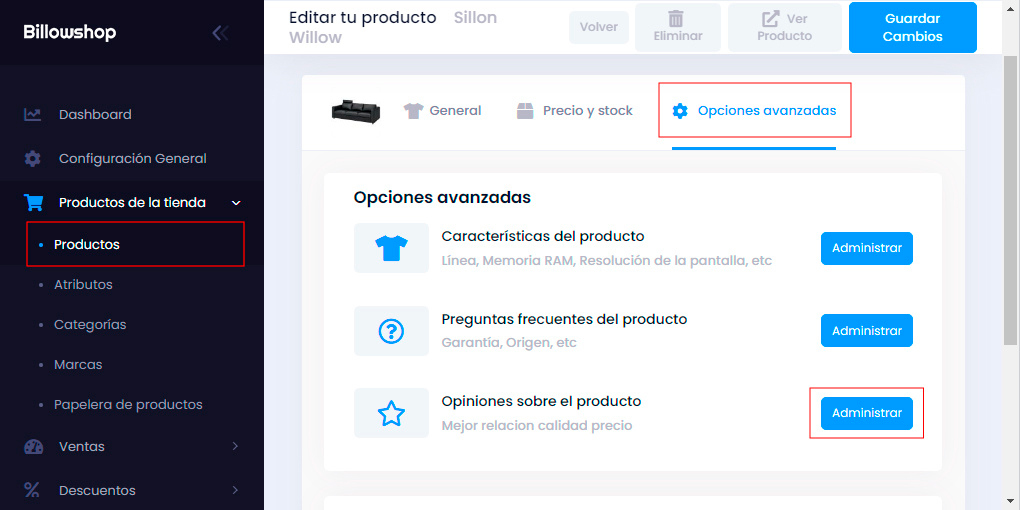1020x510 pixels.
Task: Click the sofa product thumbnail
Action: [x=356, y=111]
